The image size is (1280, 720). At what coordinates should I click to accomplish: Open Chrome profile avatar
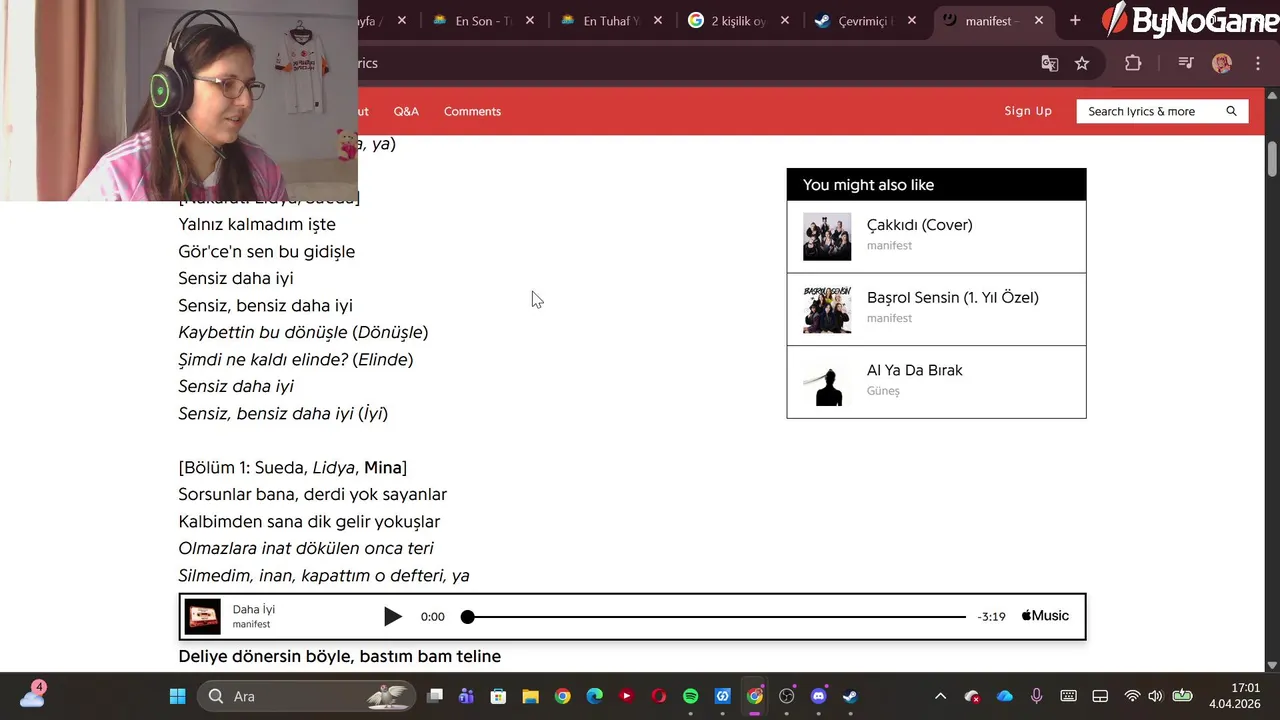point(1222,63)
